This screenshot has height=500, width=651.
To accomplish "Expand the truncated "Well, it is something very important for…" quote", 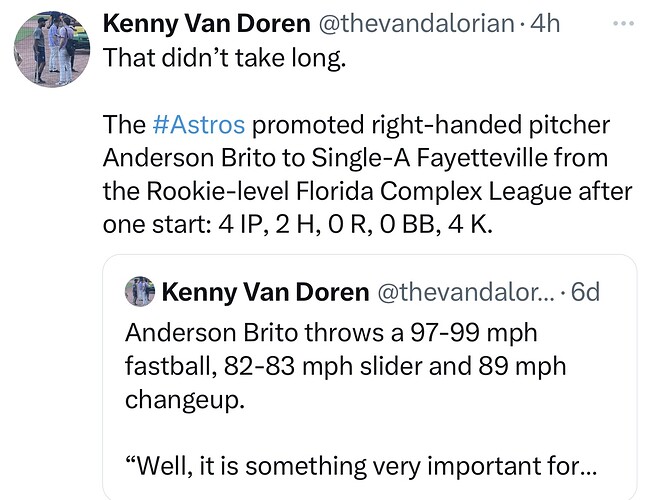I will pos(361,466).
